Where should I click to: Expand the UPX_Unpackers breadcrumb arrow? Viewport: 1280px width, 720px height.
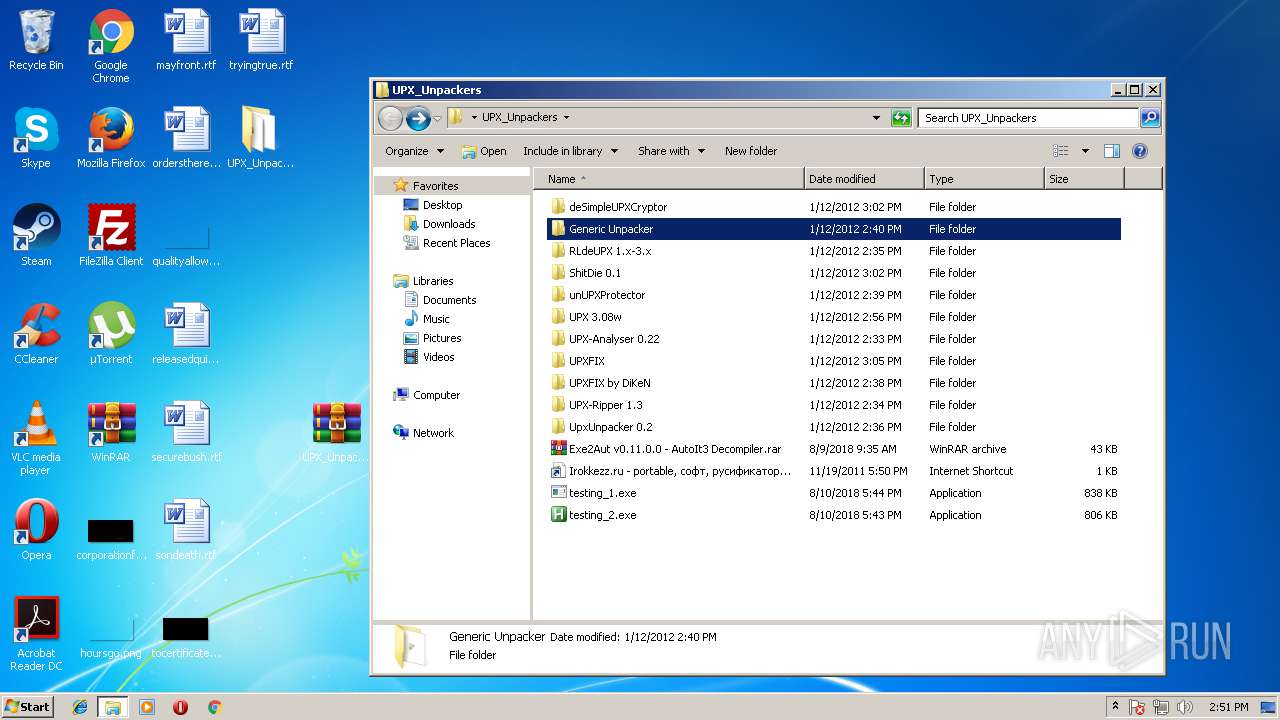(x=566, y=118)
